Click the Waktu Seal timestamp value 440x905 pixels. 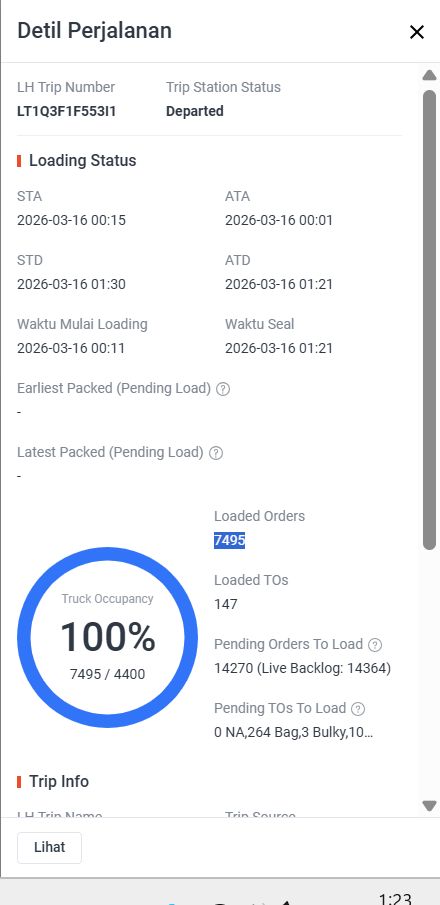[x=279, y=348]
